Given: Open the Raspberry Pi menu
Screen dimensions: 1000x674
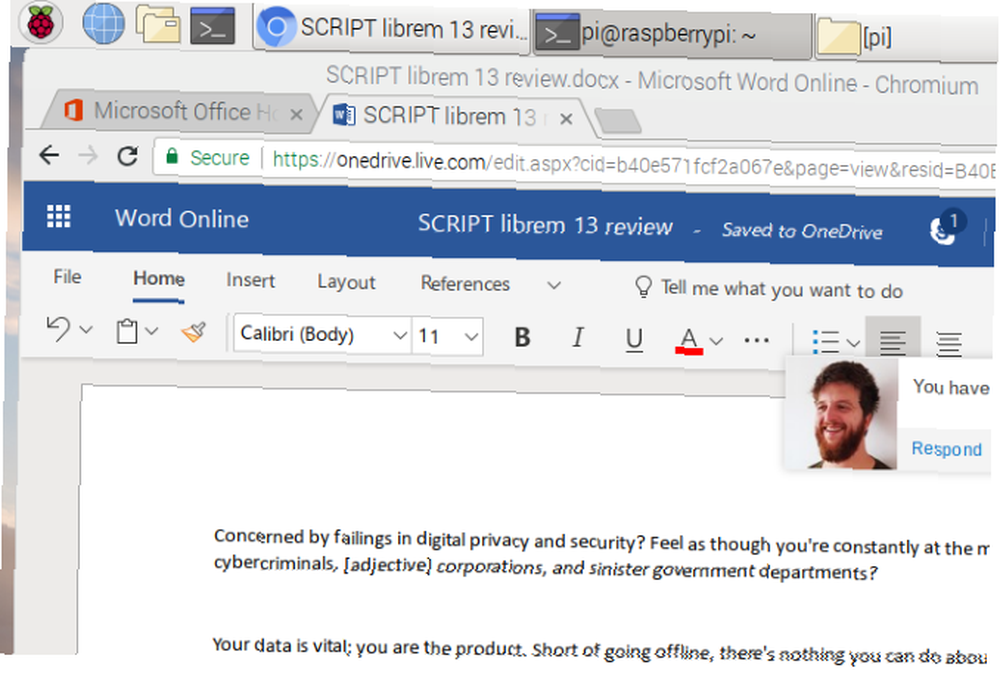Looking at the screenshot, I should click(41, 23).
